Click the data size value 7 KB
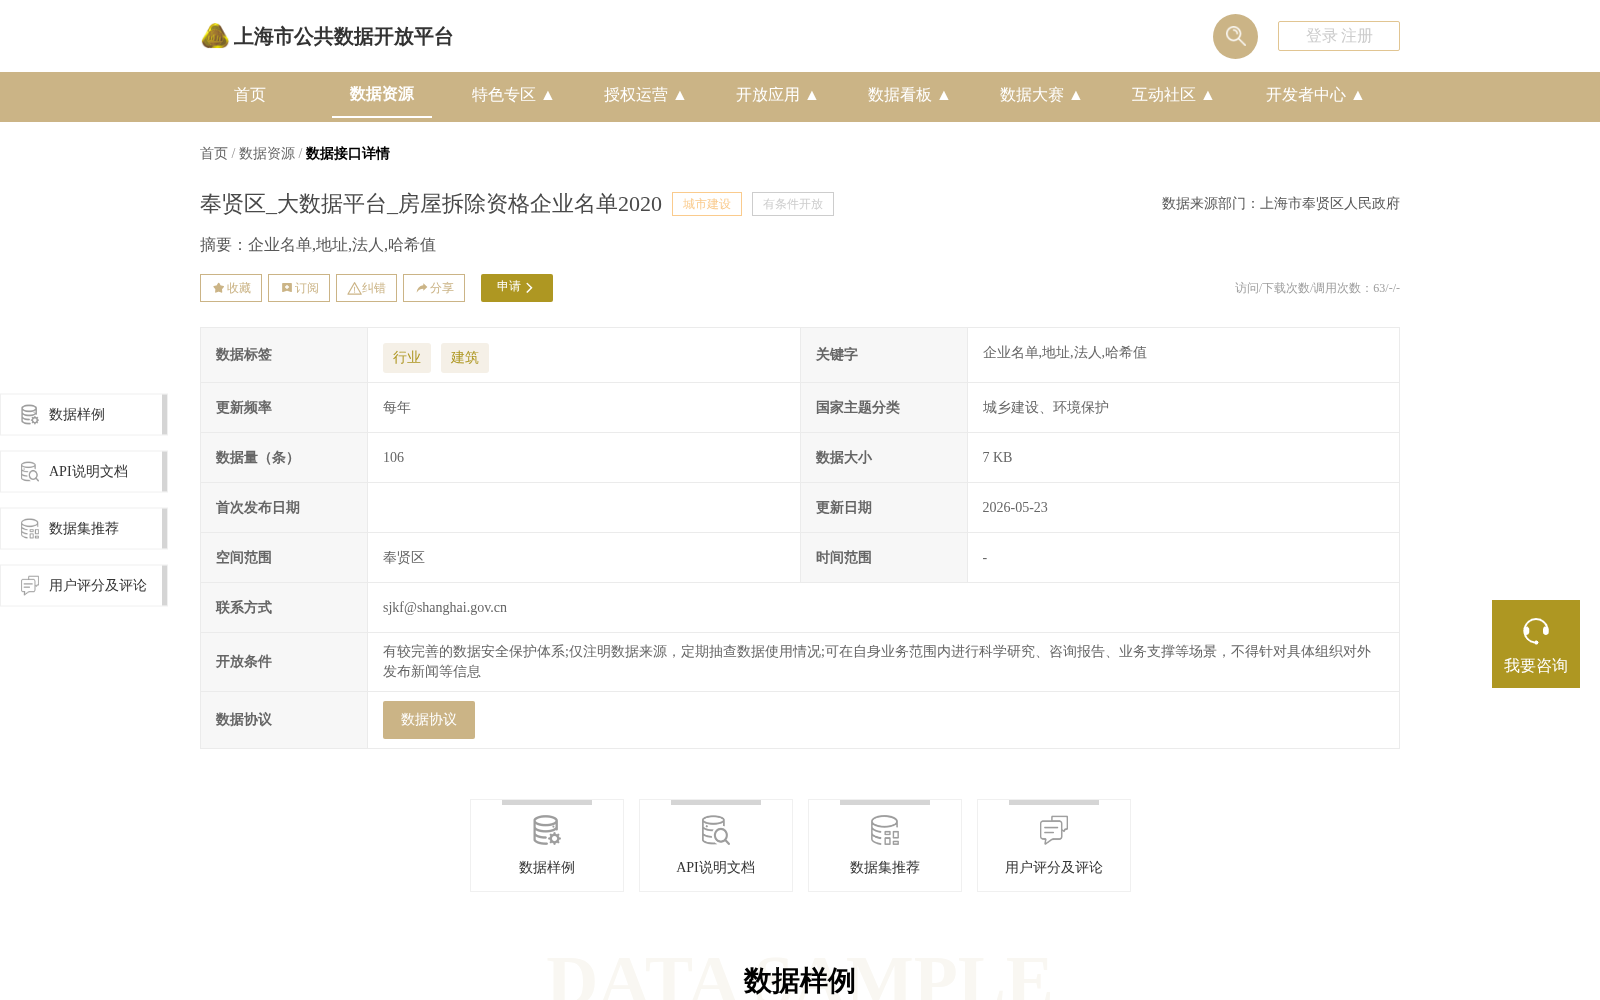1600x1000 pixels. pyautogui.click(x=997, y=458)
